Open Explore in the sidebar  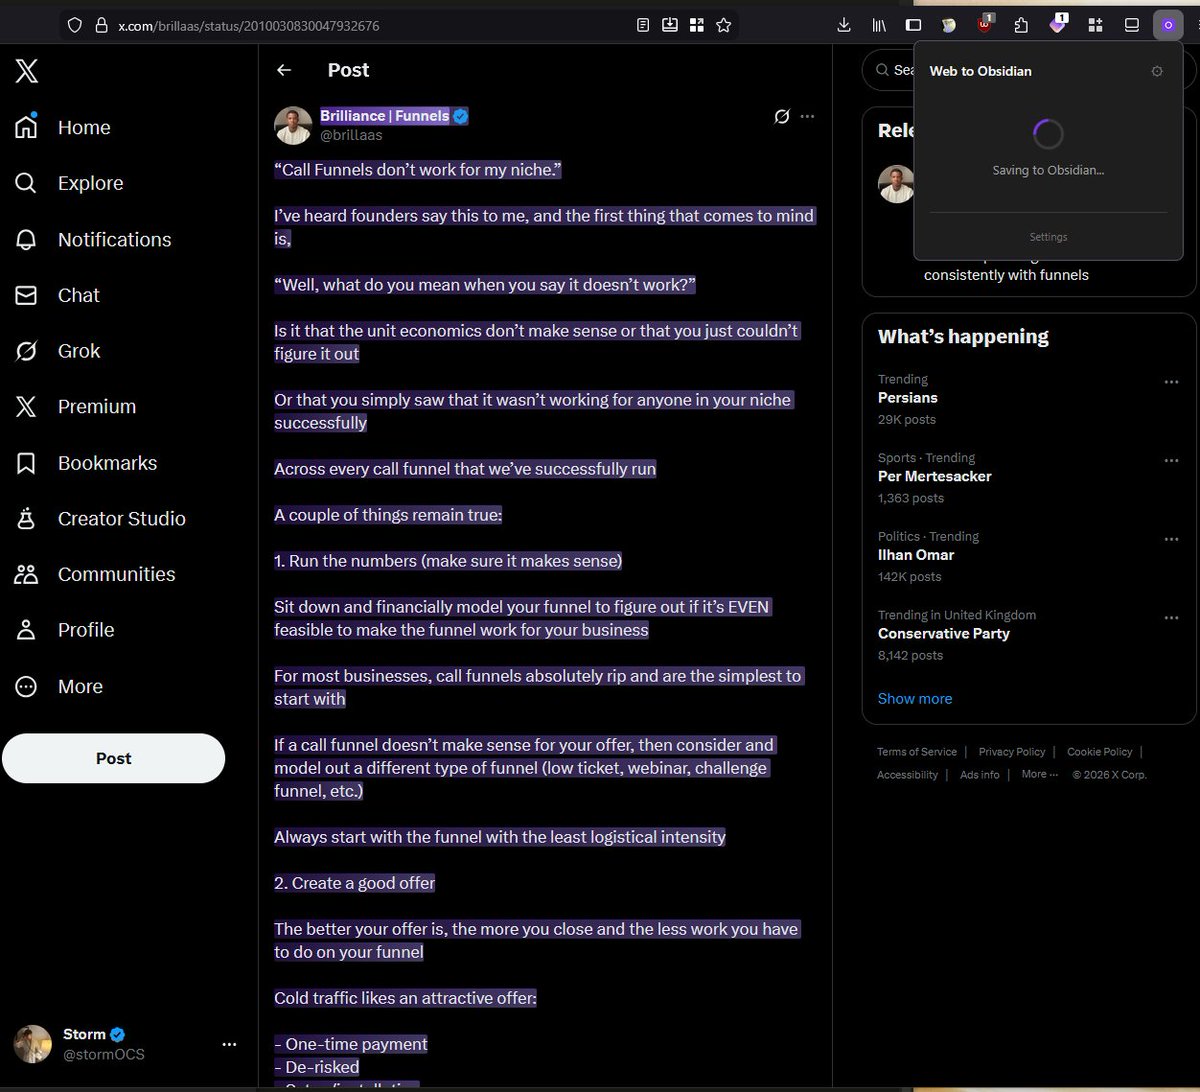(x=70, y=183)
